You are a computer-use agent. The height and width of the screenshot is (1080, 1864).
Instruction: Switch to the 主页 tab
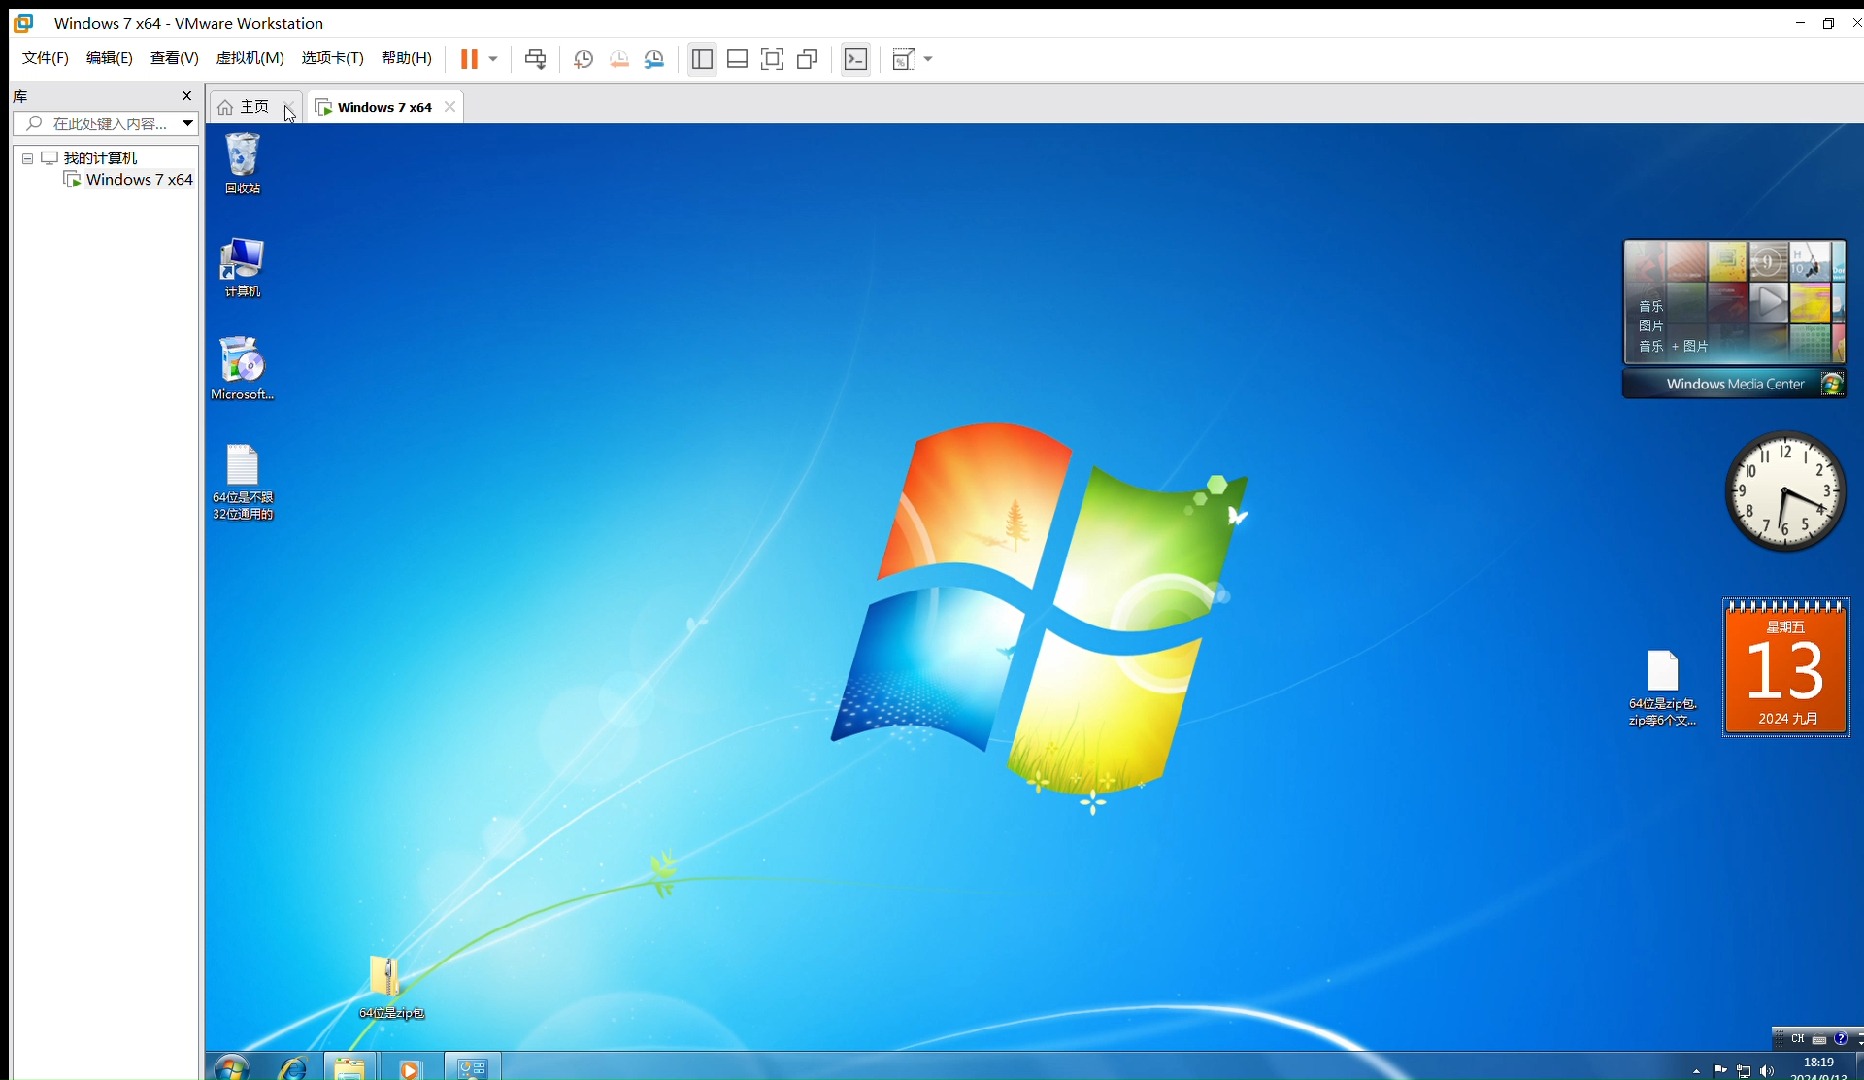pos(255,107)
